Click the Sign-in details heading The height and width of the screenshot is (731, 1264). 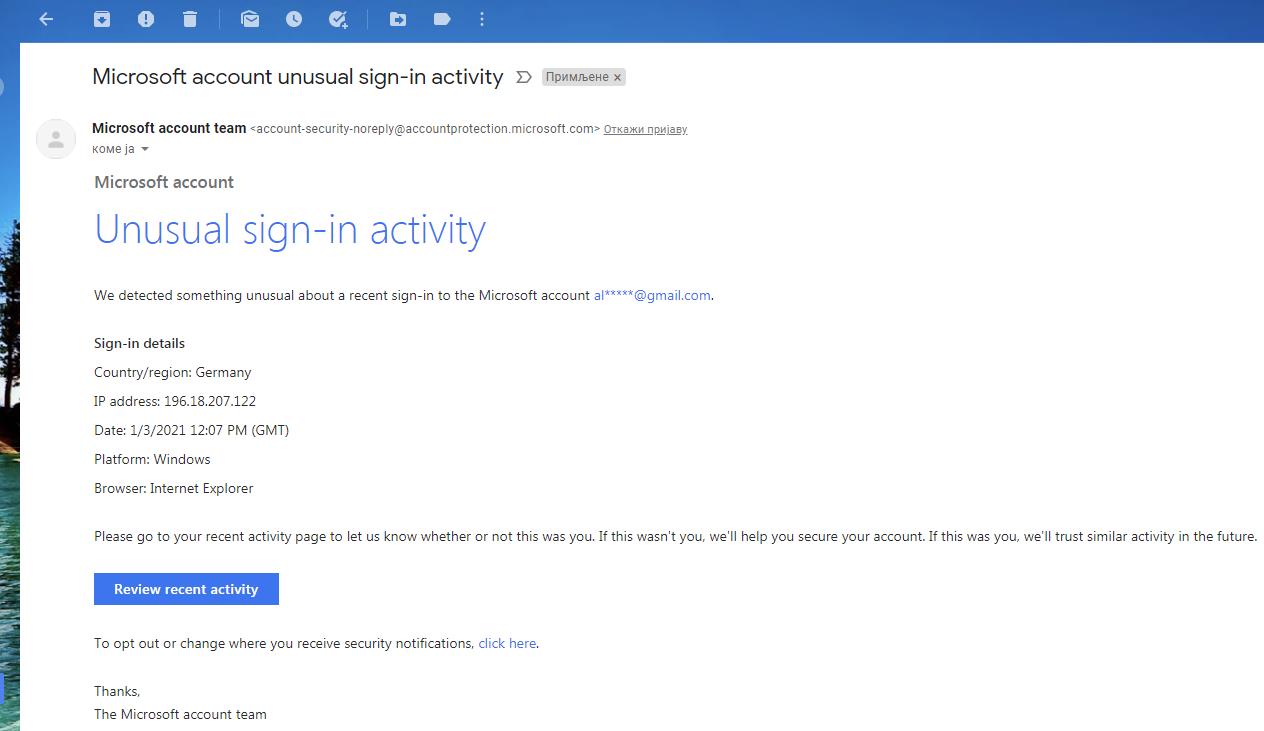(139, 343)
